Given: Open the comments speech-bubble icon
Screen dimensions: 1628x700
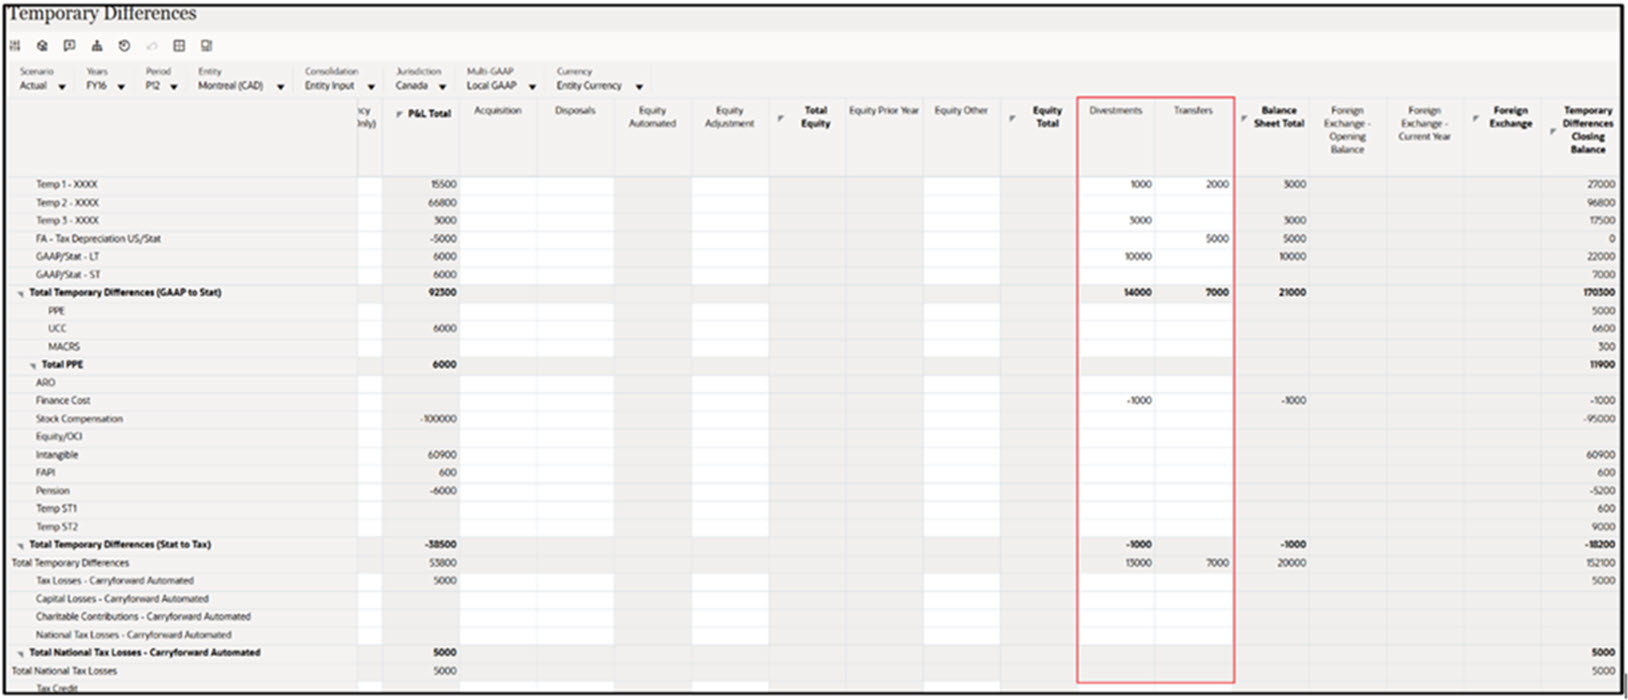Looking at the screenshot, I should (69, 46).
